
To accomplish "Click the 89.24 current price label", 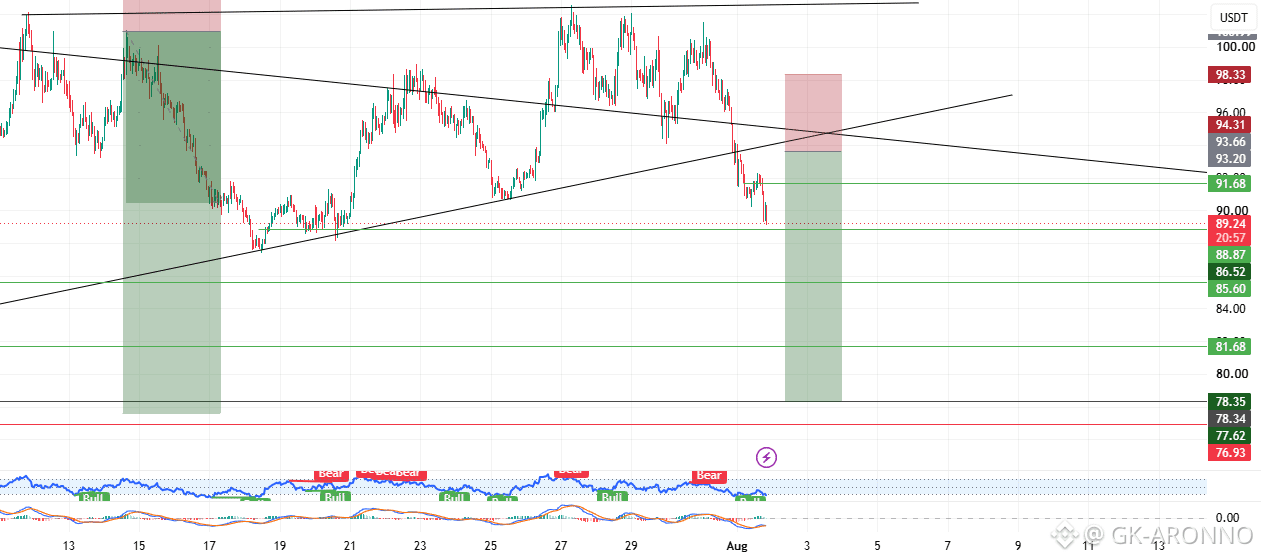I will pos(1229,223).
